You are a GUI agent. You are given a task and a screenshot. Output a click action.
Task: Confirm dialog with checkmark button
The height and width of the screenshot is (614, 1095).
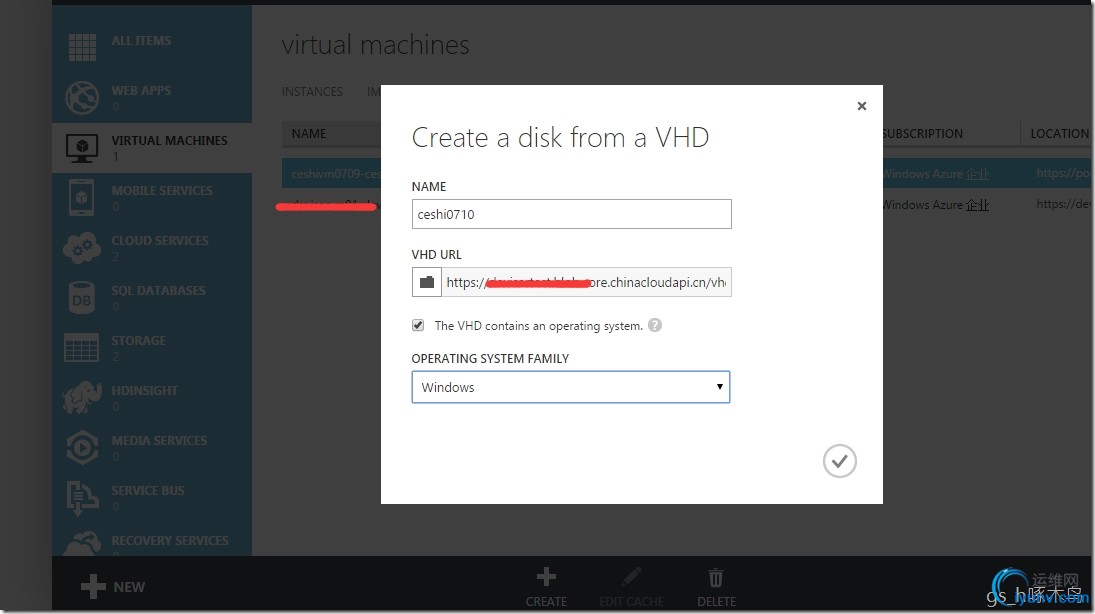[839, 461]
